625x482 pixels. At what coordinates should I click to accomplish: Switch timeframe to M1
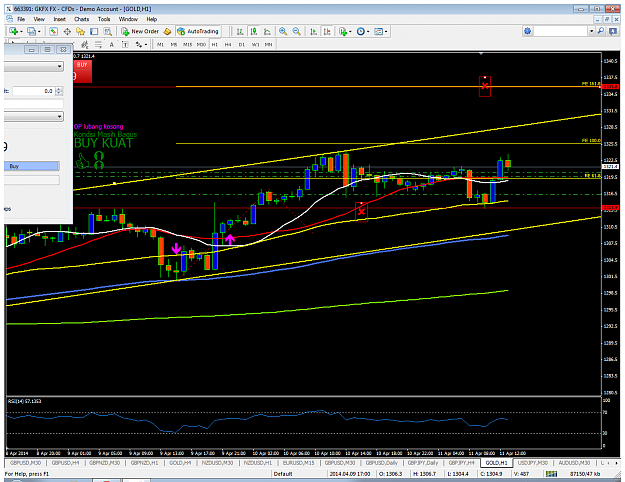click(160, 45)
